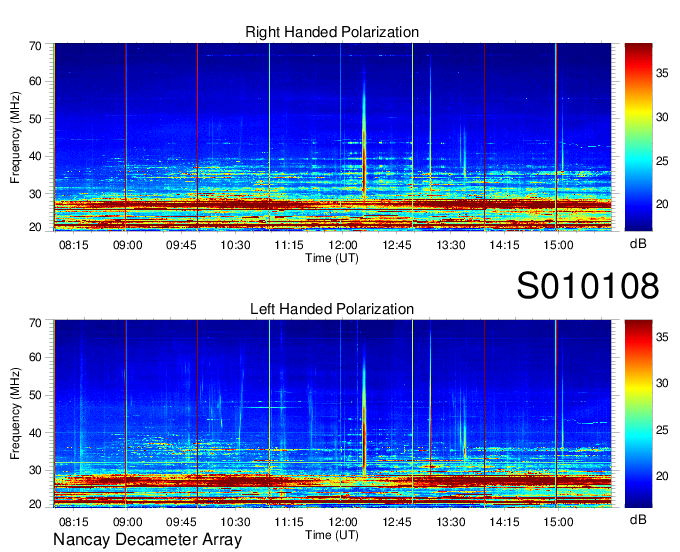
Task: Click the dB unit under left-handed colorbar
Action: [x=638, y=520]
